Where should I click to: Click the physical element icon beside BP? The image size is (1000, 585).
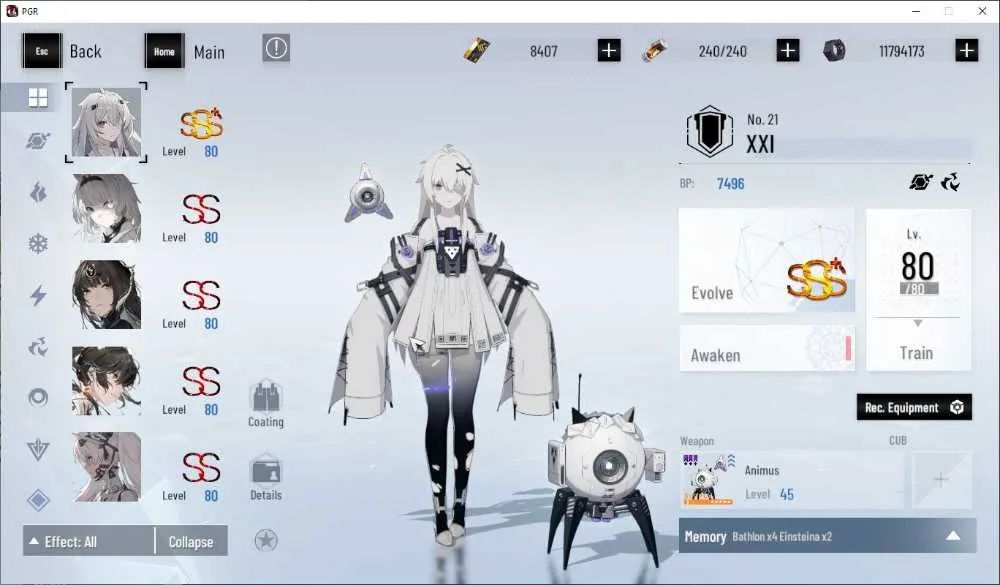click(x=920, y=183)
